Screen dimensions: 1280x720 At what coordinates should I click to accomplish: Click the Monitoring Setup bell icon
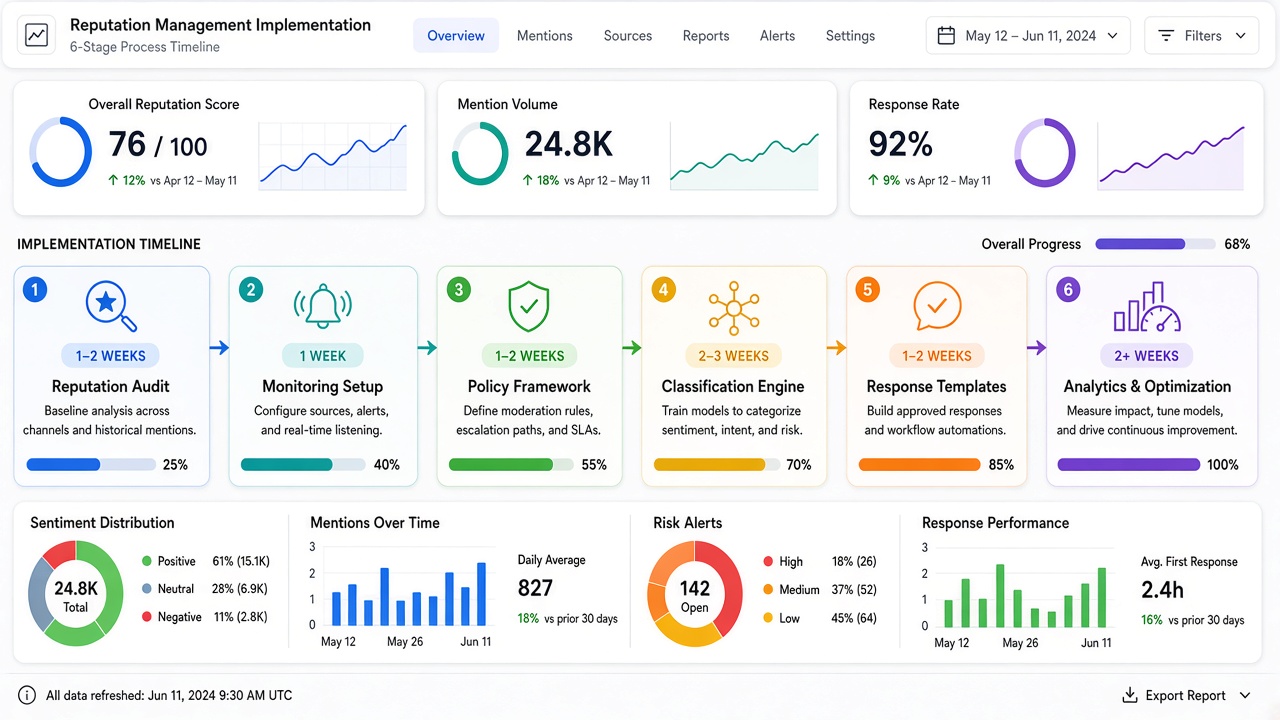coord(322,307)
